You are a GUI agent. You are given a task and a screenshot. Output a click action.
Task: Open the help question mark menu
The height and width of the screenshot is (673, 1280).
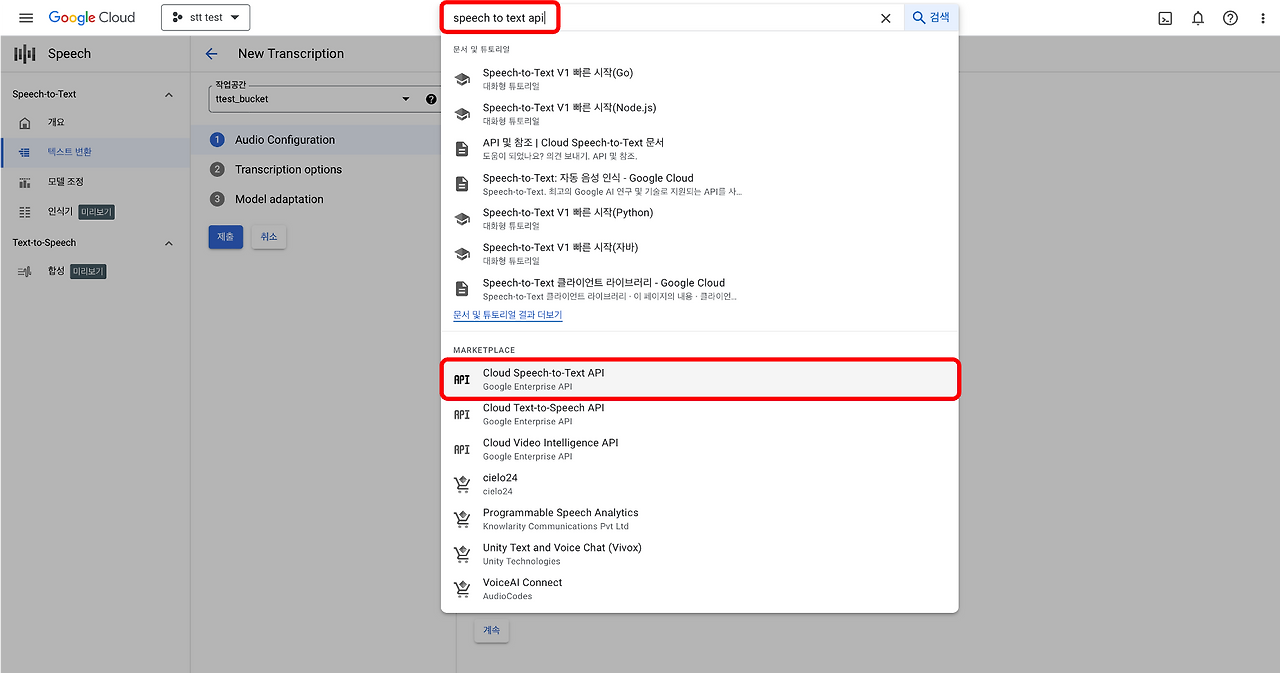[x=1230, y=18]
